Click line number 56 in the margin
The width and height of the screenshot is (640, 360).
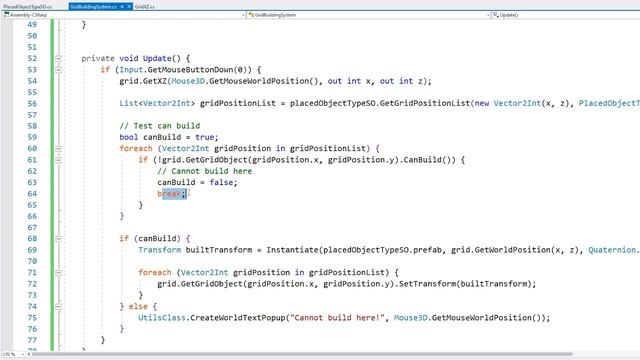click(32, 103)
